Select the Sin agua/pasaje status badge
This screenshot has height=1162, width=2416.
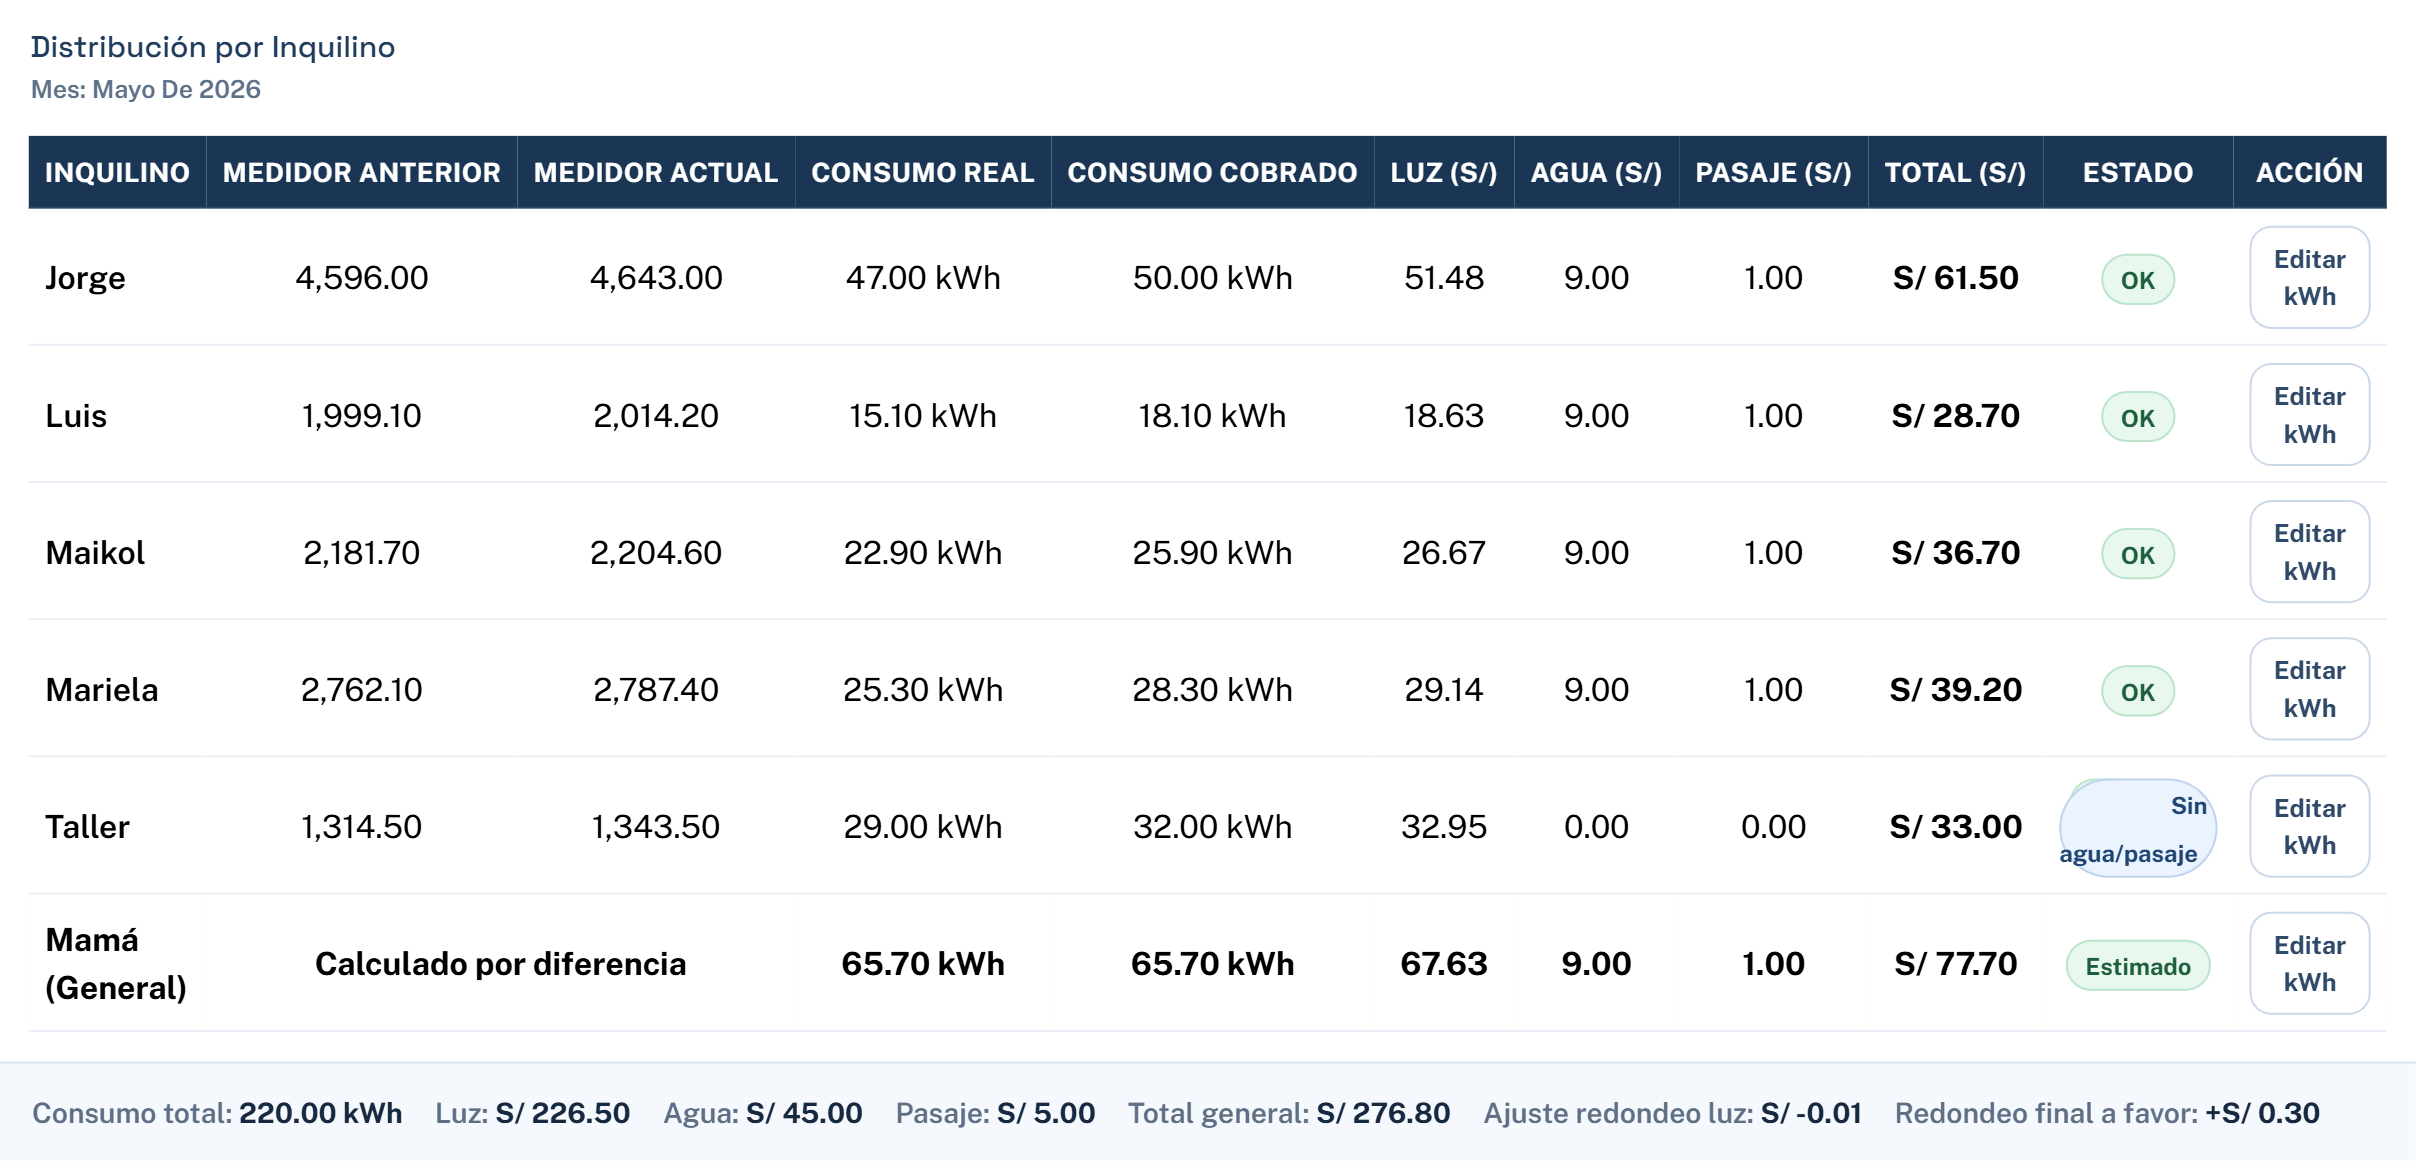tap(2138, 829)
